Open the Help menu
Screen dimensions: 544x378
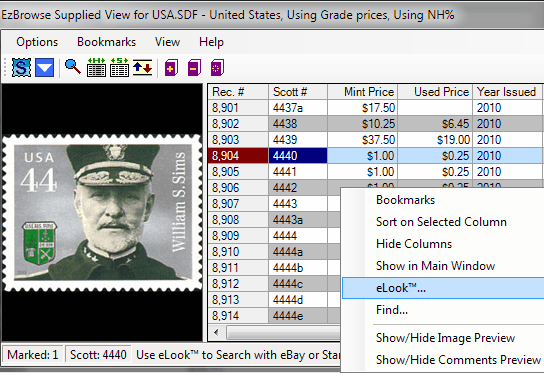(x=211, y=42)
